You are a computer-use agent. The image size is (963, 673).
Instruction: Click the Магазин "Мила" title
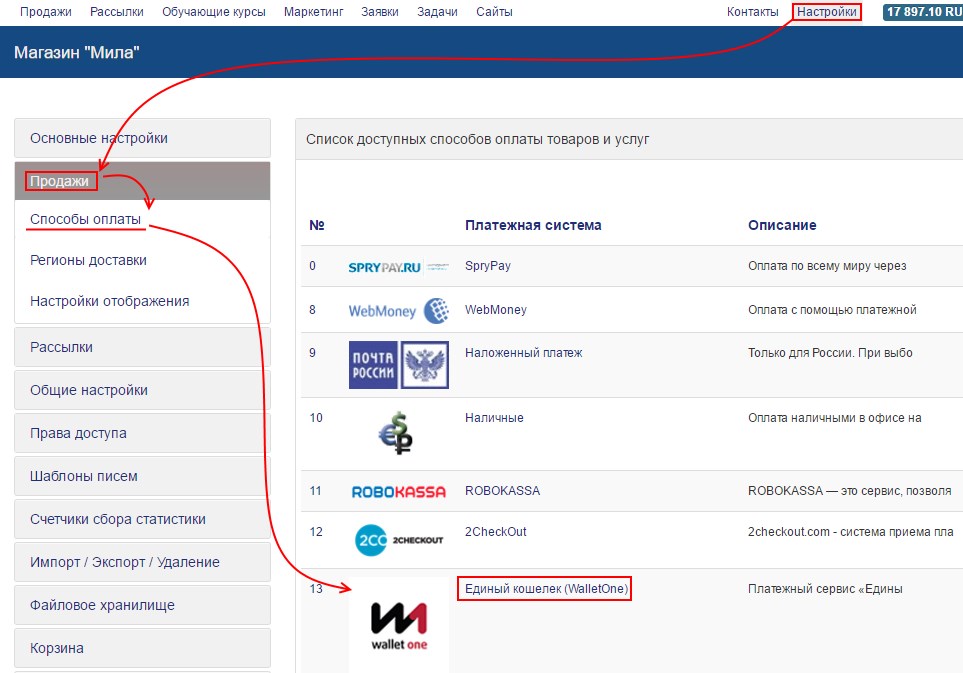point(77,52)
